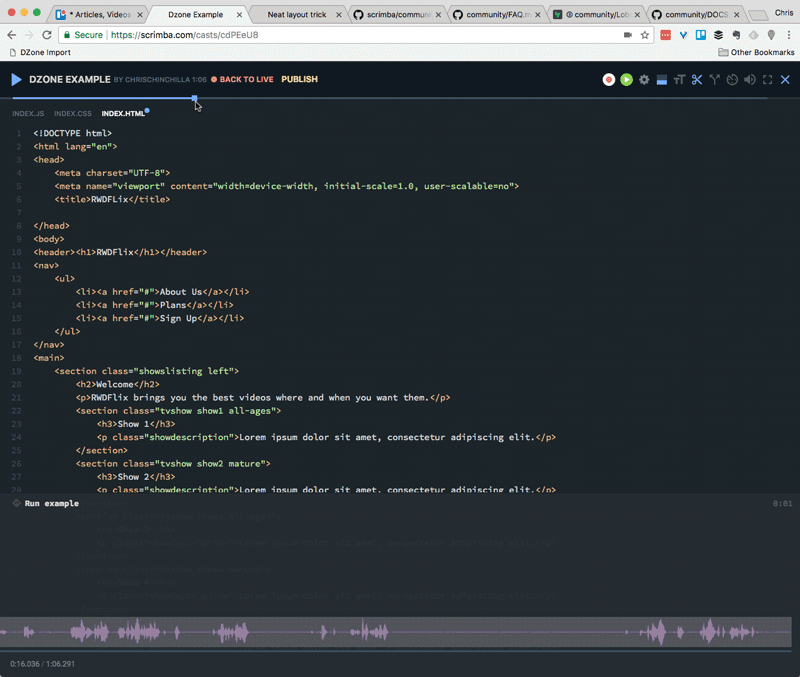This screenshot has width=800, height=677.
Task: Click the BACK TO LIVE link
Action: tap(245, 79)
